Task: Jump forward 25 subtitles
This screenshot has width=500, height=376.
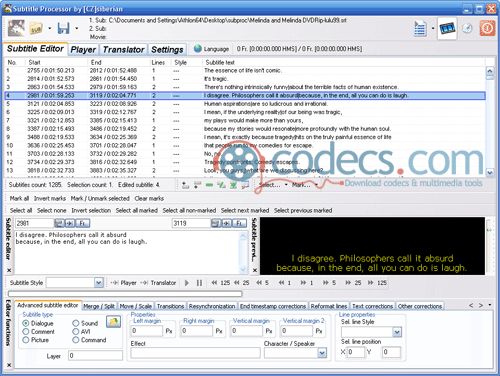Action: click(x=353, y=283)
